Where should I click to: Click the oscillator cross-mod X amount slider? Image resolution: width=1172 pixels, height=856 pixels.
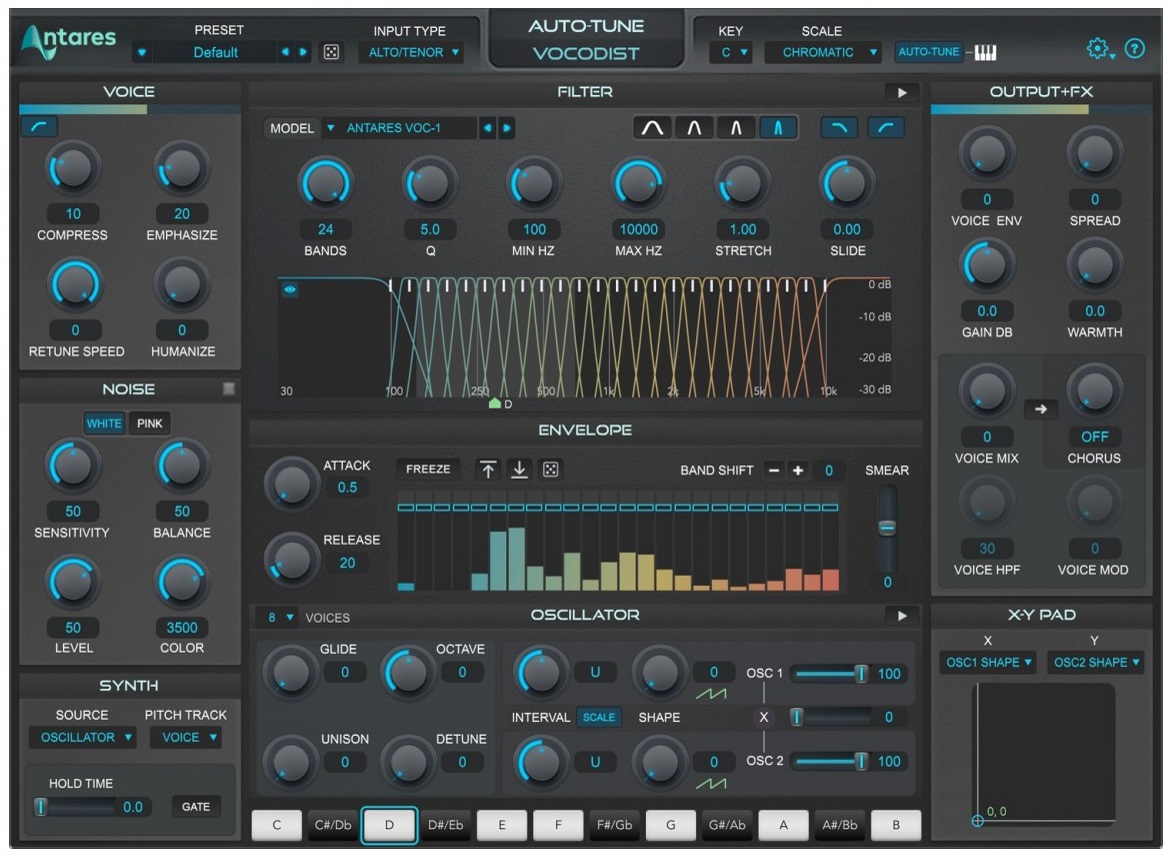click(x=831, y=717)
